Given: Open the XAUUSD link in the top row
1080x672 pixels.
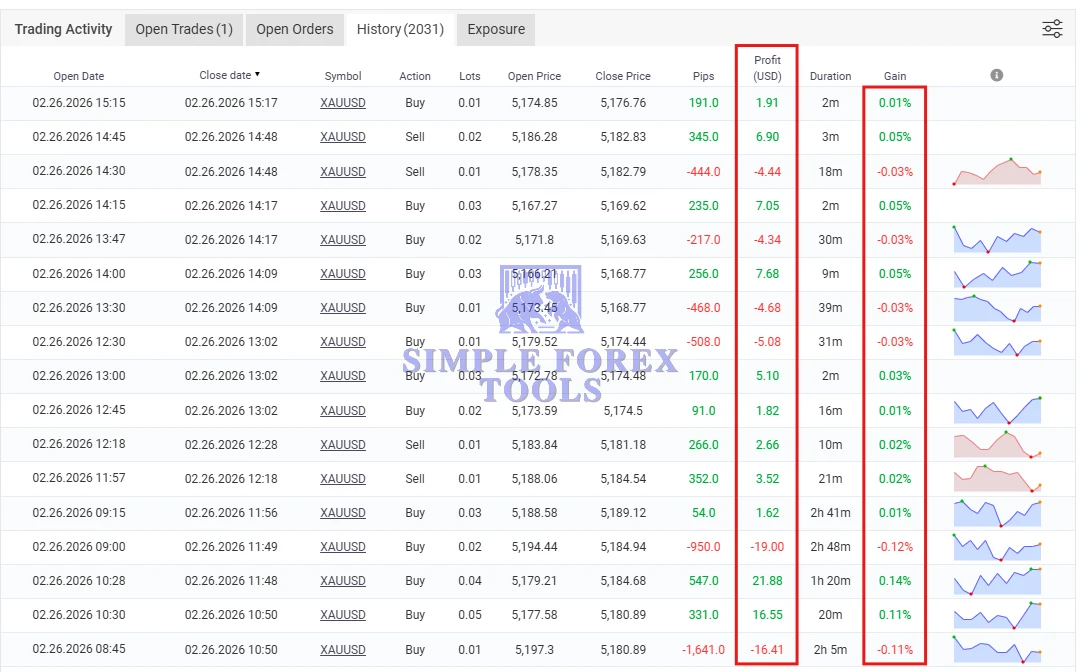Looking at the screenshot, I should click(343, 103).
